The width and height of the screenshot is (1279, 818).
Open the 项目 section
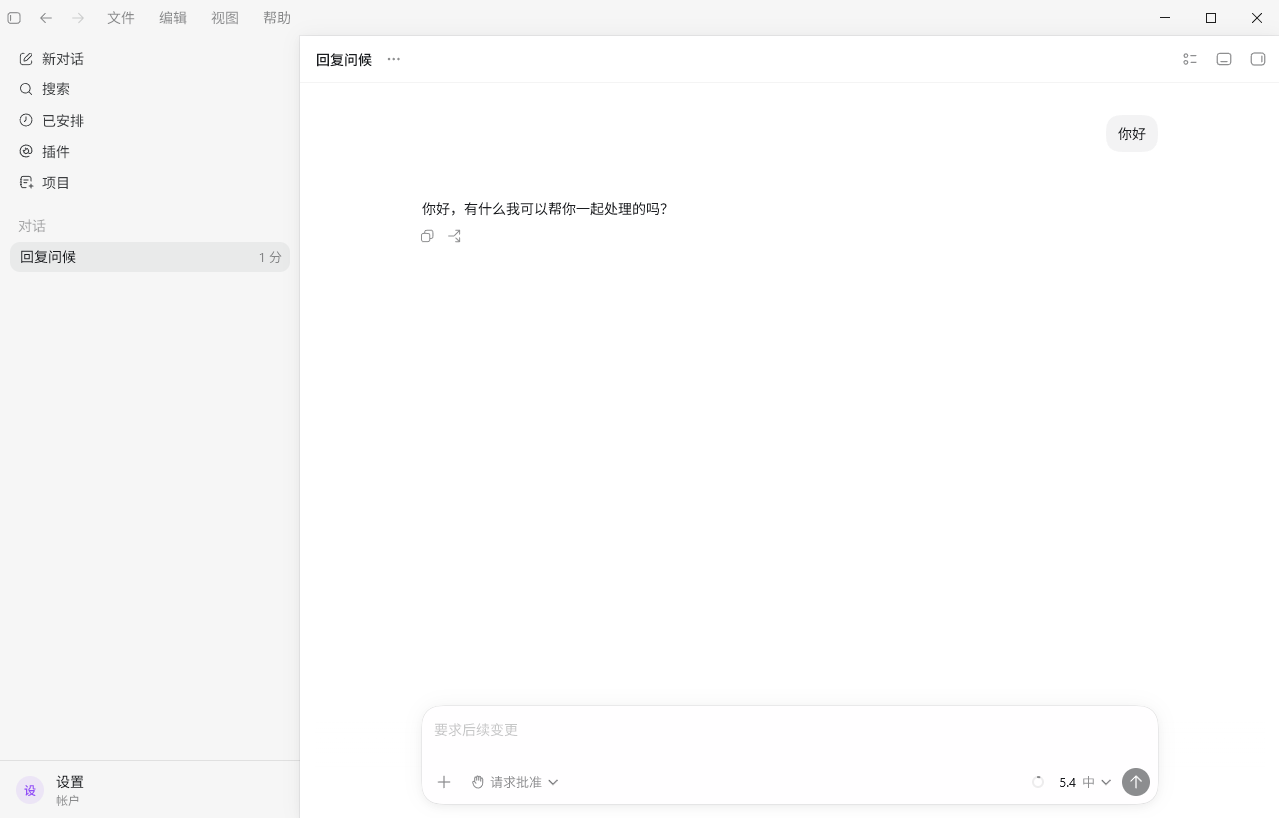[x=150, y=182]
